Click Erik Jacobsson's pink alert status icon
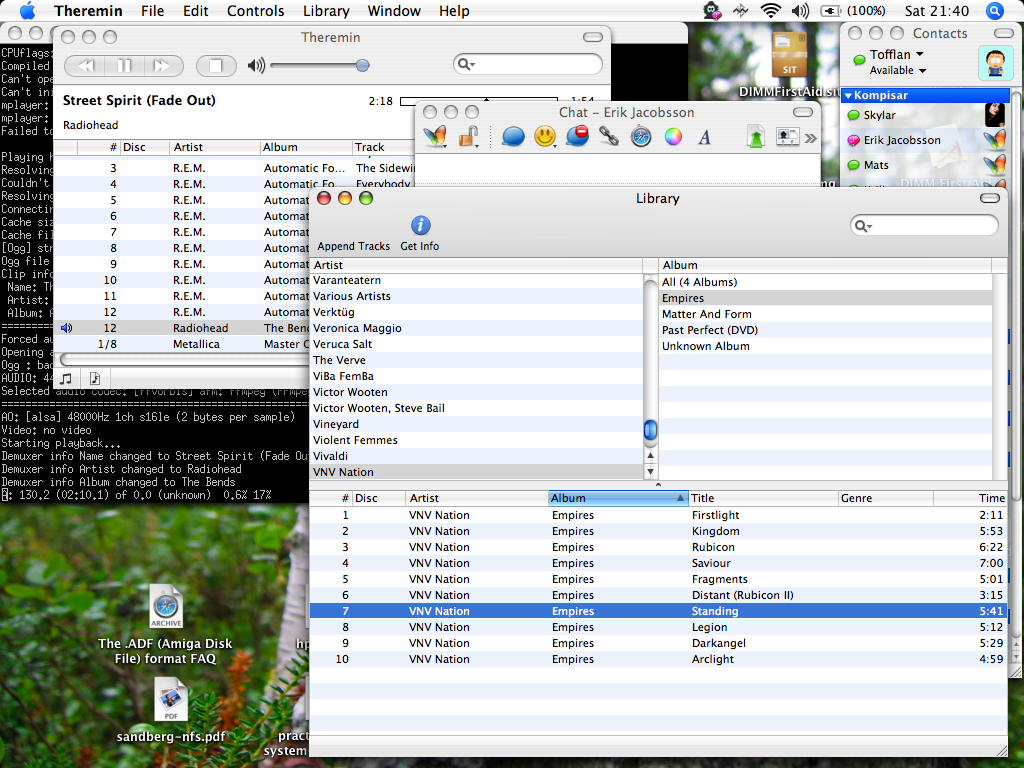 (x=853, y=140)
